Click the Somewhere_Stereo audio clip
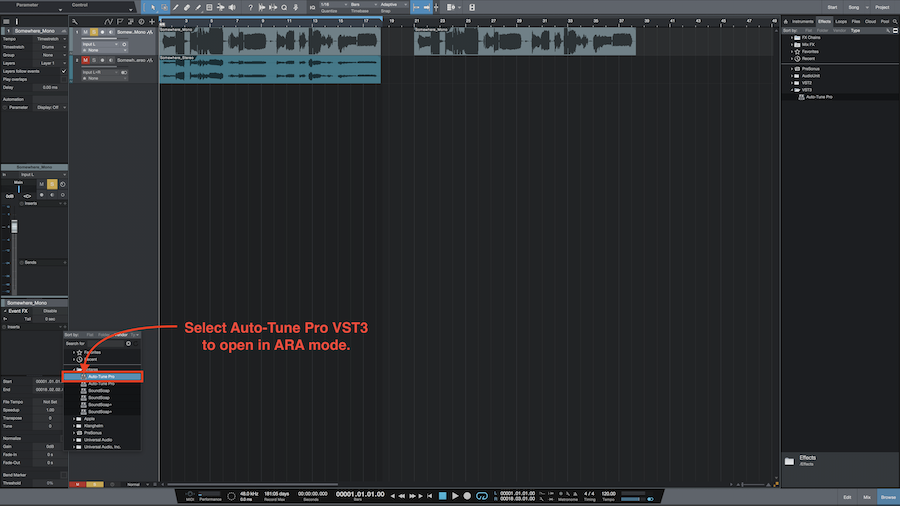 270,70
